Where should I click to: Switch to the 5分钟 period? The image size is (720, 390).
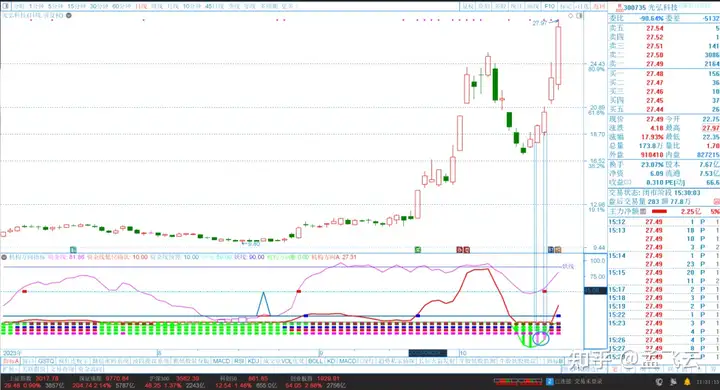(56, 6)
